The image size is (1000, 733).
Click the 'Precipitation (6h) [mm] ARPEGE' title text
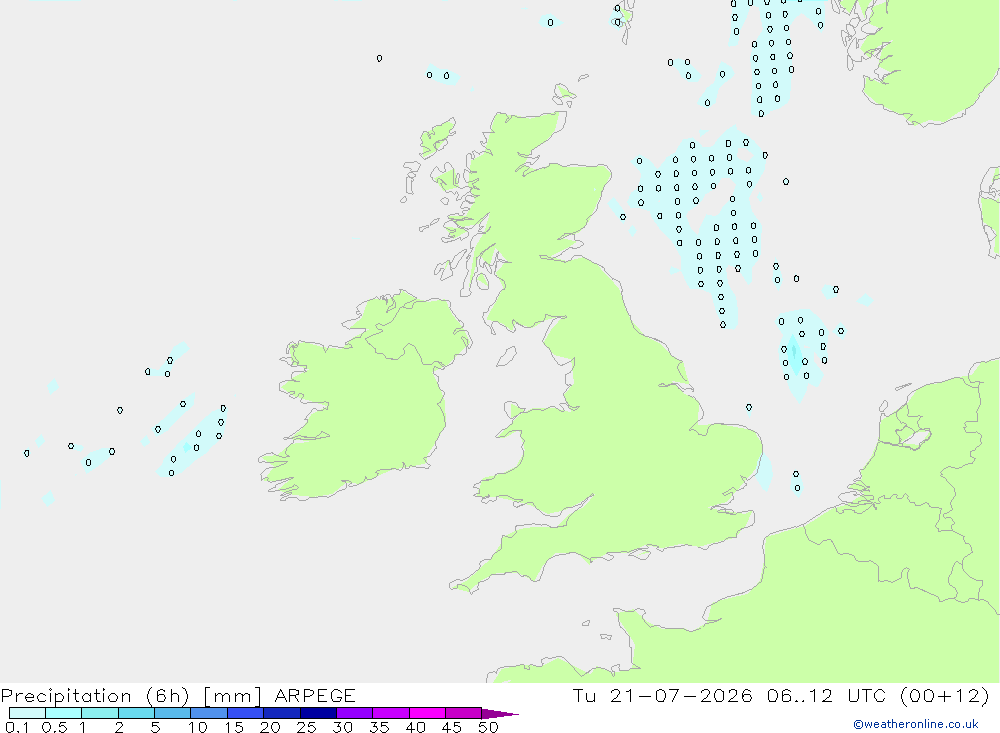[178, 695]
